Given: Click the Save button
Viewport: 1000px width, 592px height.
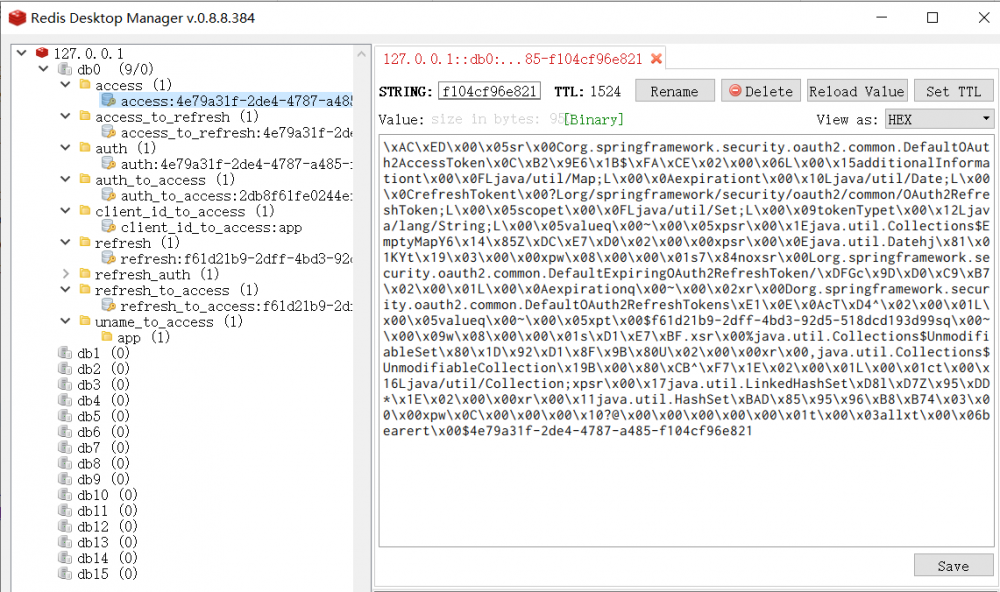Looking at the screenshot, I should pos(953,565).
